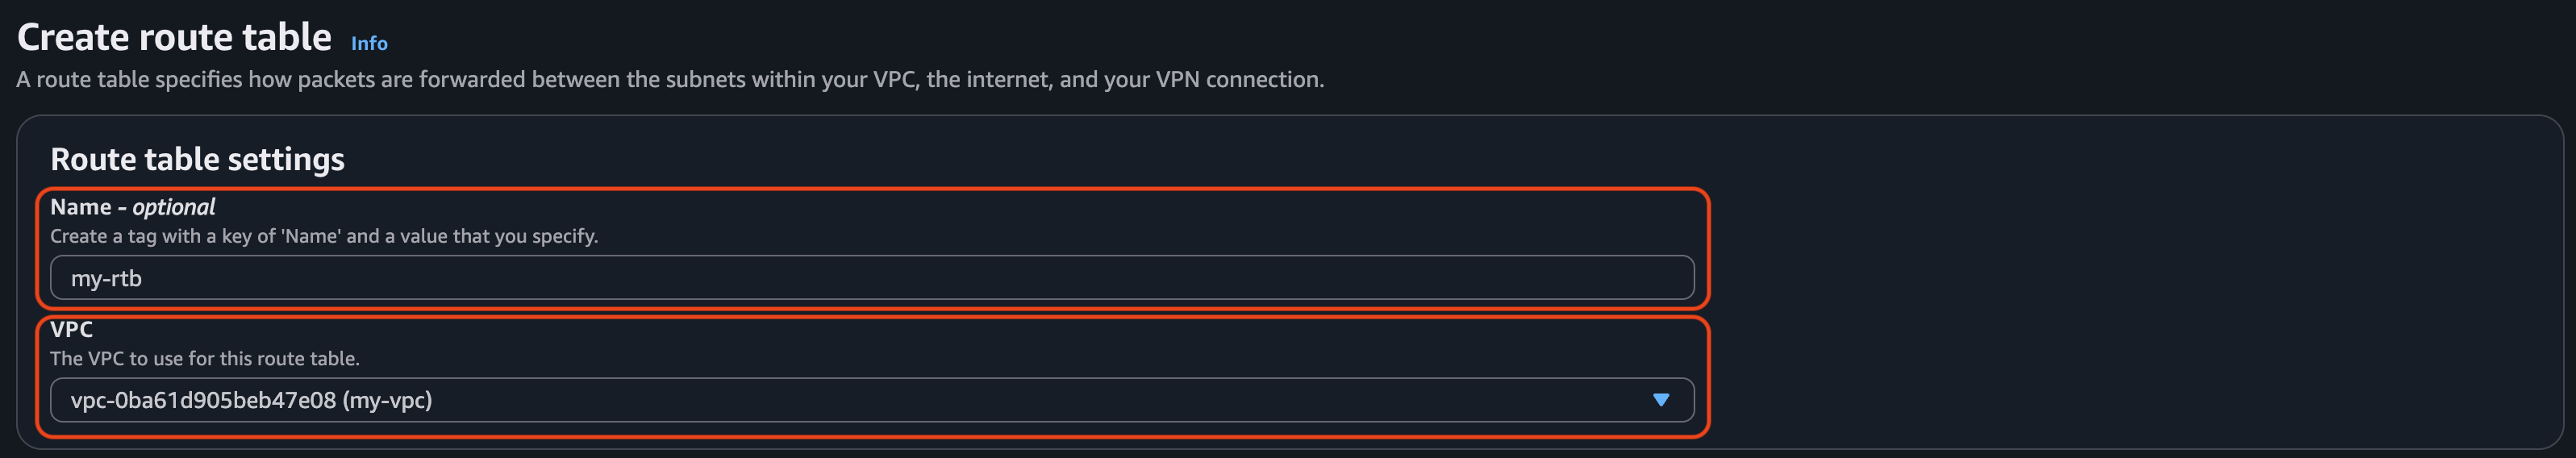Click "The VPC to use for this route table" text
The image size is (2576, 458).
point(204,358)
